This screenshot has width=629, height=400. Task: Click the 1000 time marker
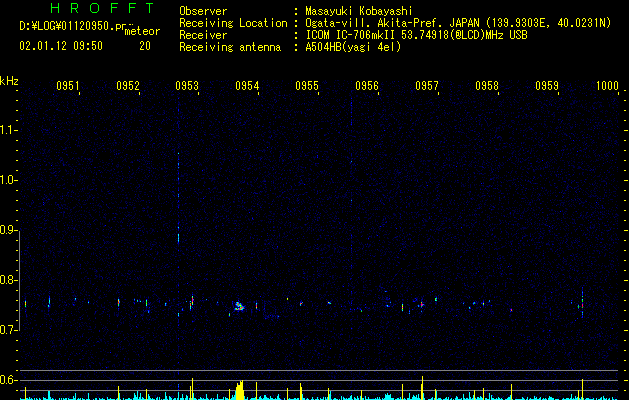pyautogui.click(x=607, y=85)
